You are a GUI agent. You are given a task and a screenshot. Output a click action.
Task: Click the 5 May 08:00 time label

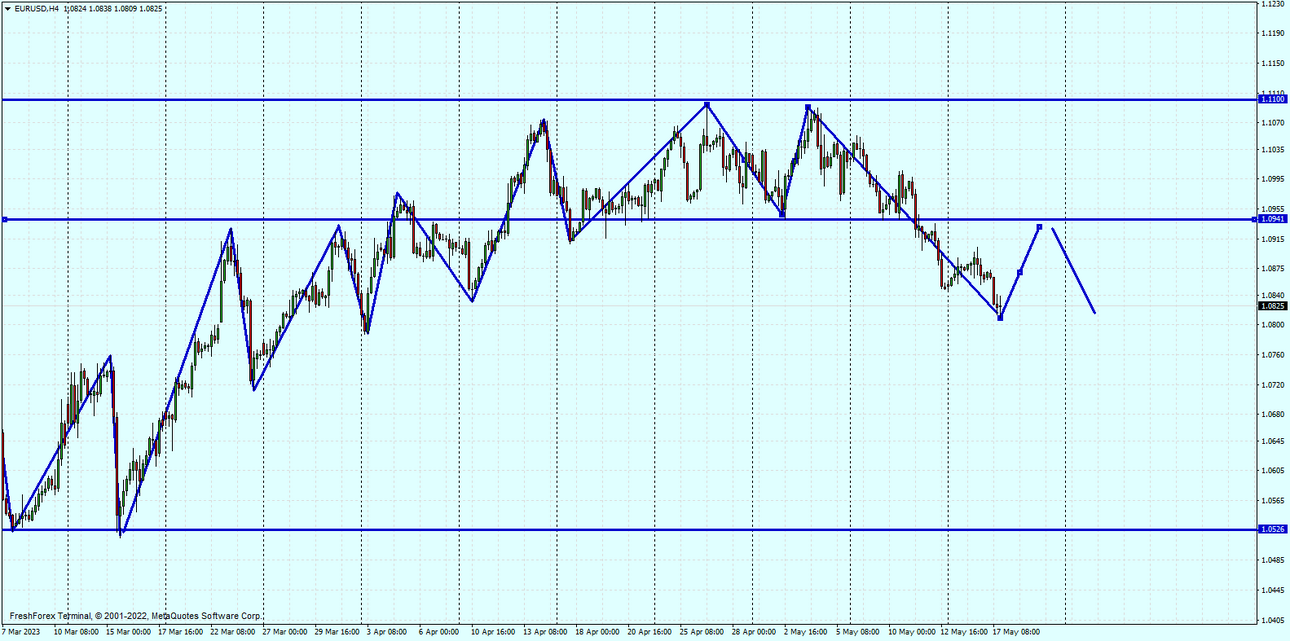857,632
